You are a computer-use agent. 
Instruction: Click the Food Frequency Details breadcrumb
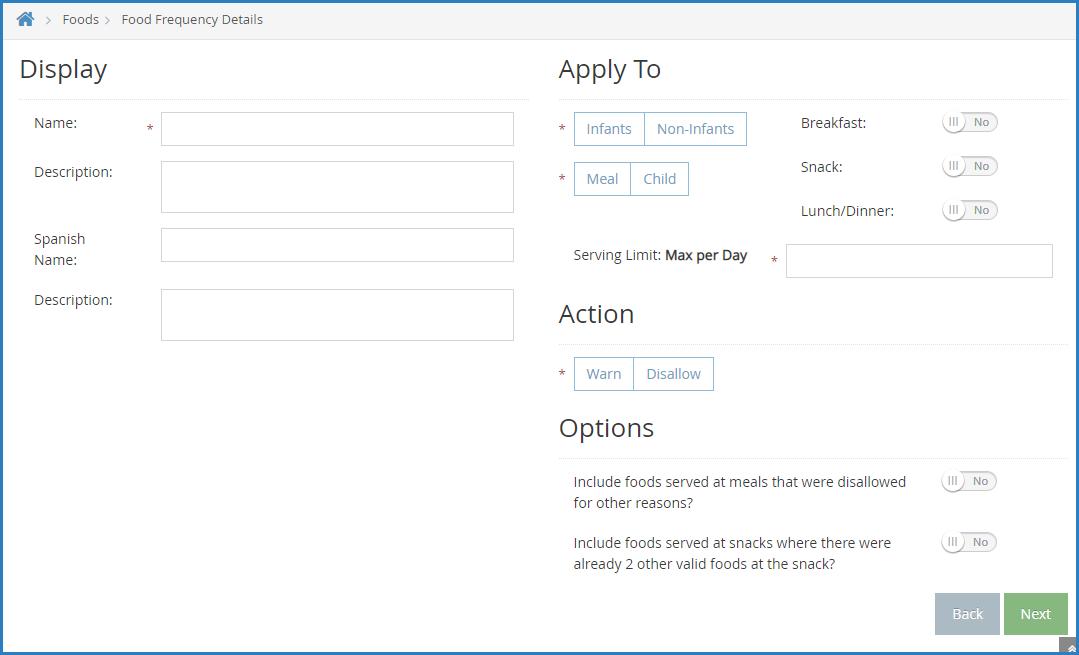pos(192,19)
